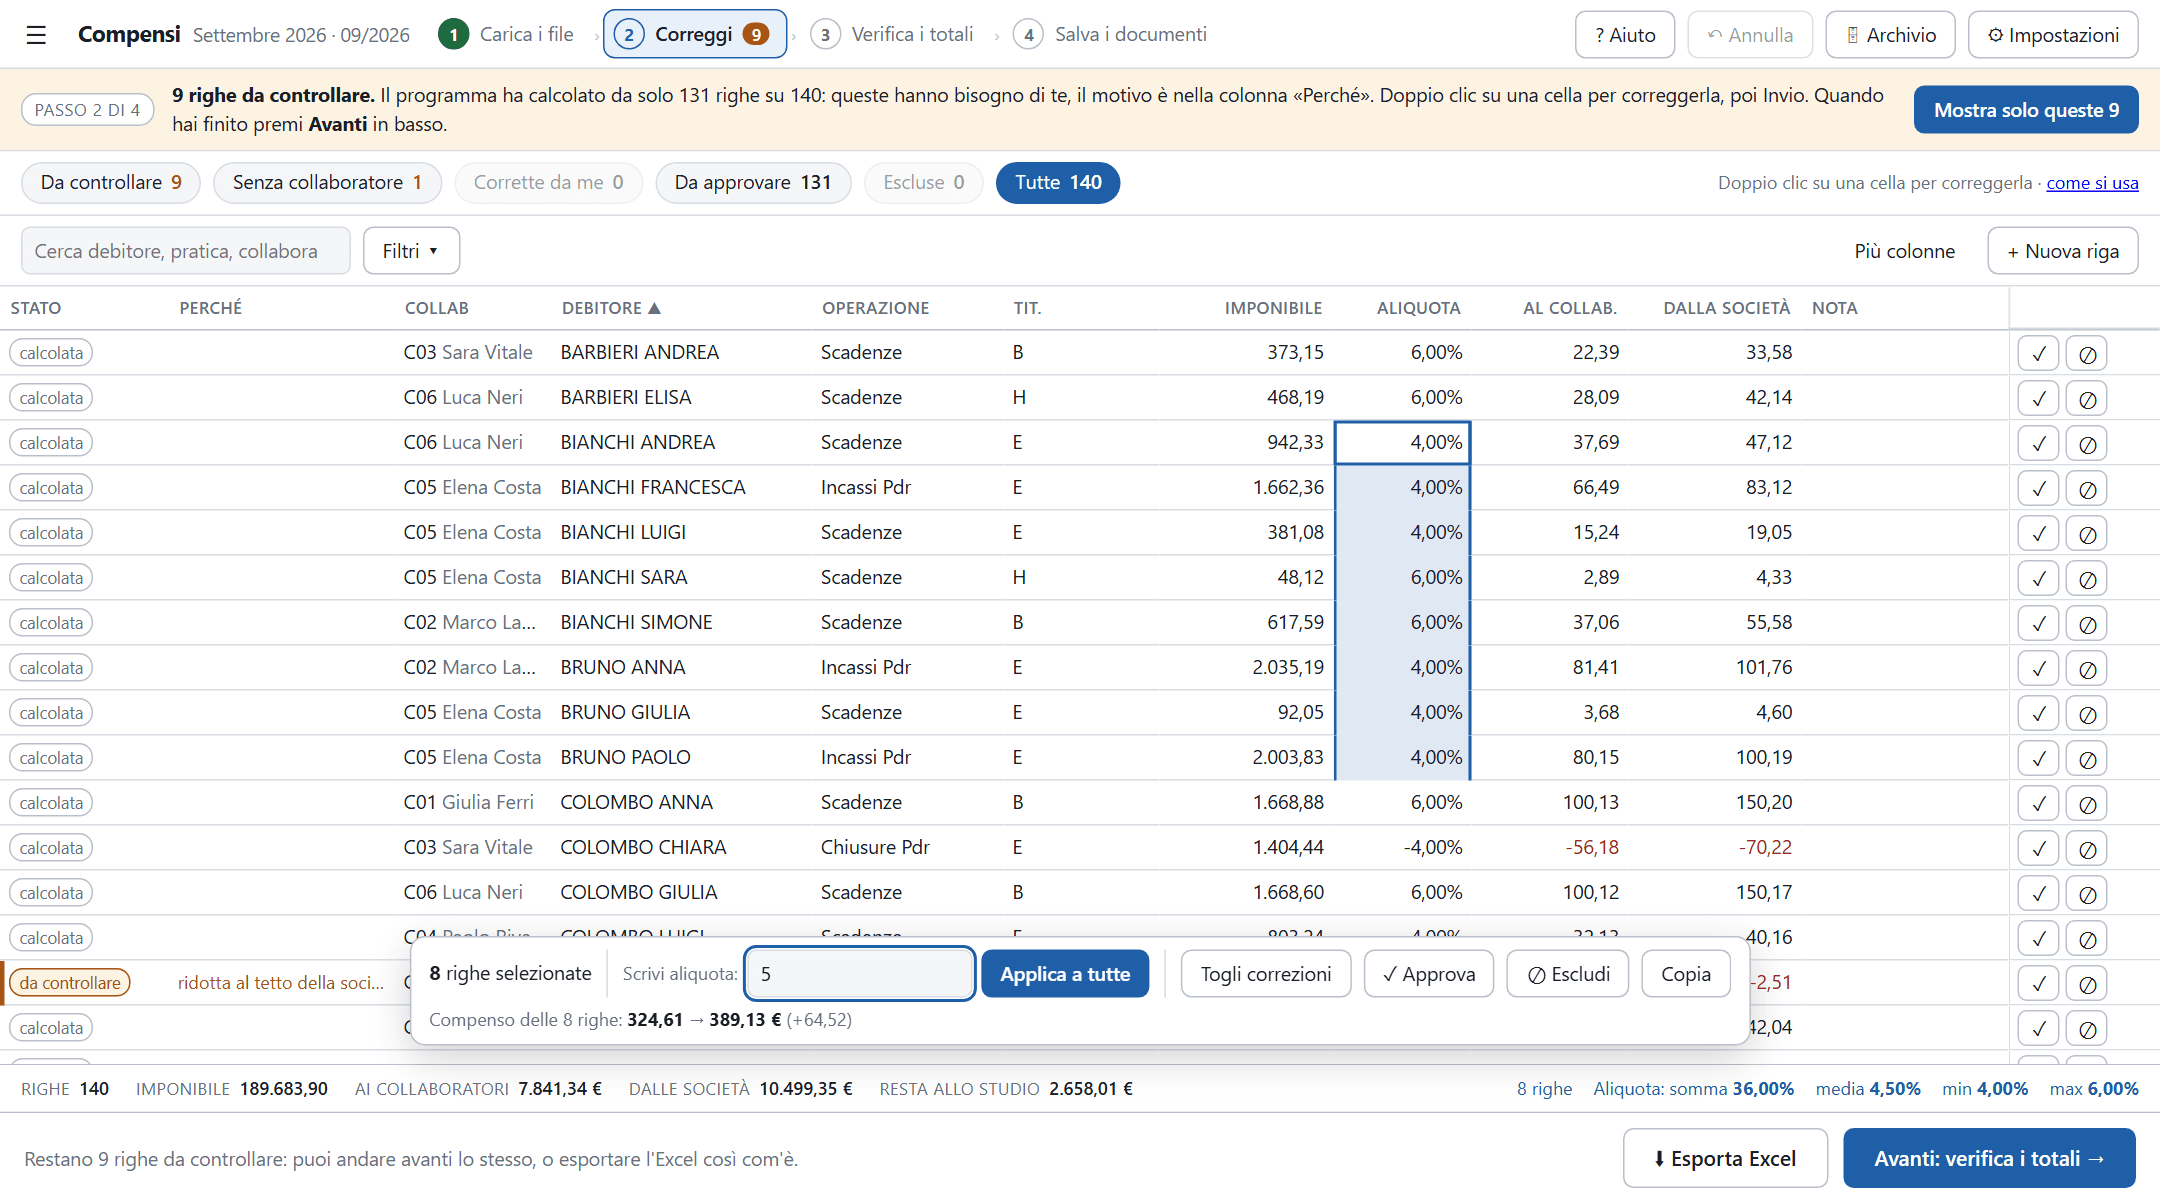Exclude the BIANCHI ANDREA row with its slash-circle icon
2160x1203 pixels.
[x=2087, y=443]
